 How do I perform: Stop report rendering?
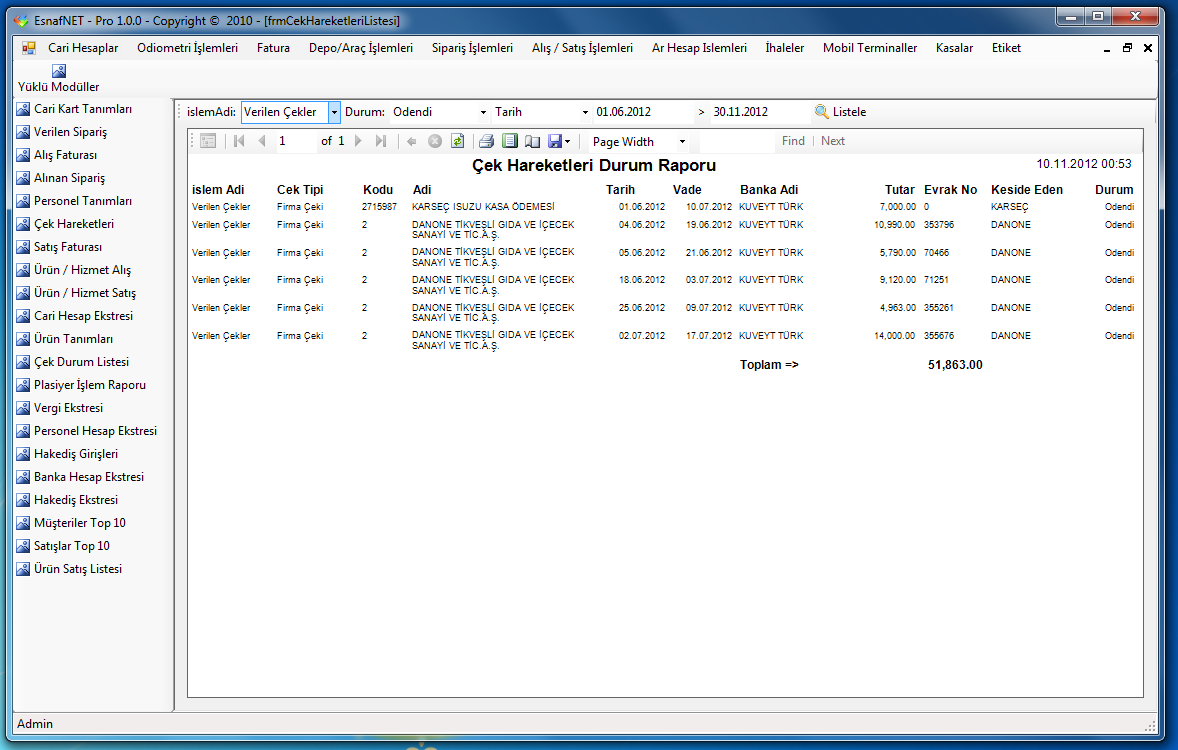[x=435, y=141]
